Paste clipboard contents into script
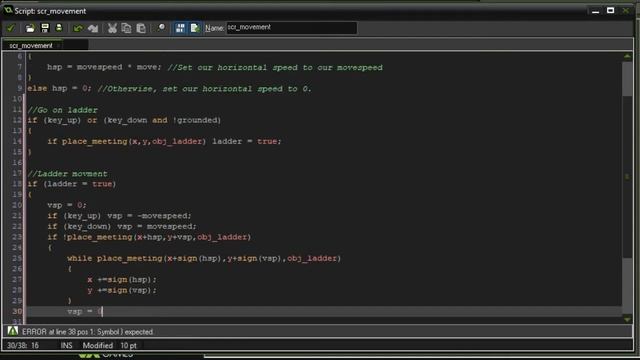640x360 pixels. tap(141, 28)
